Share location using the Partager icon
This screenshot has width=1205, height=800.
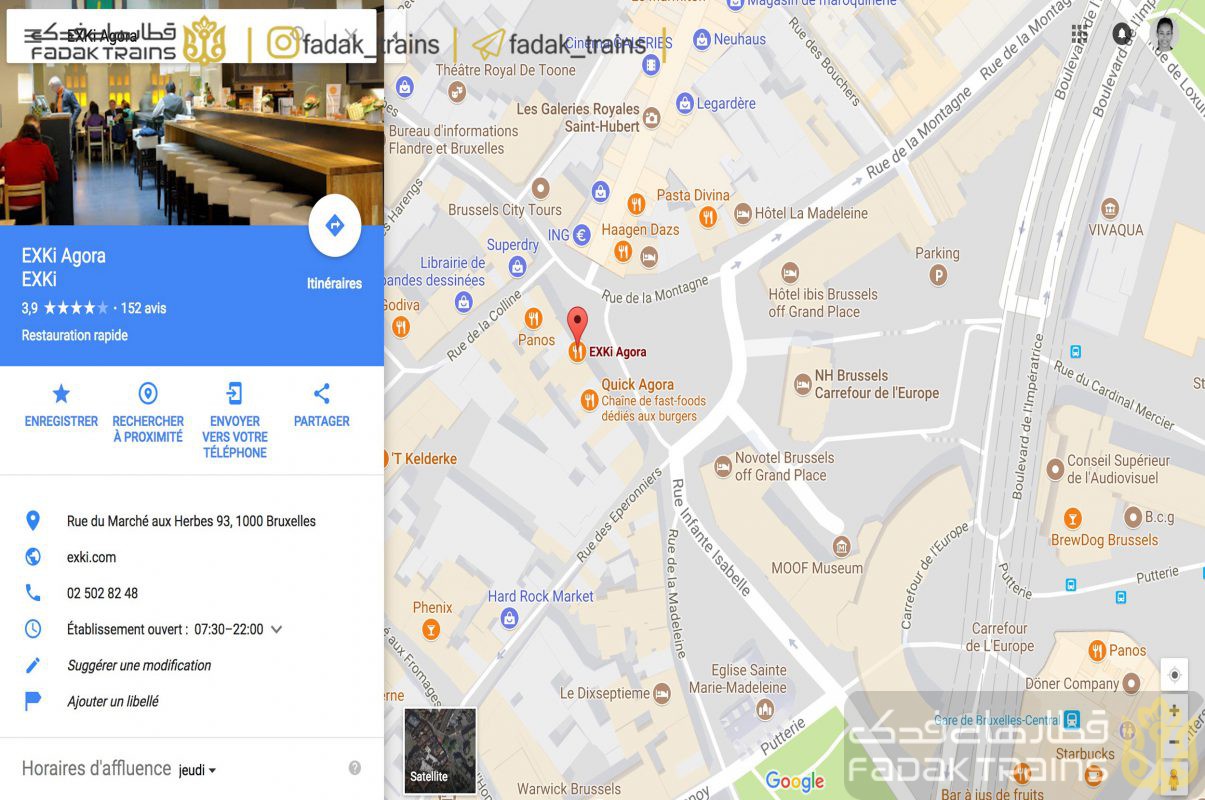pyautogui.click(x=321, y=394)
